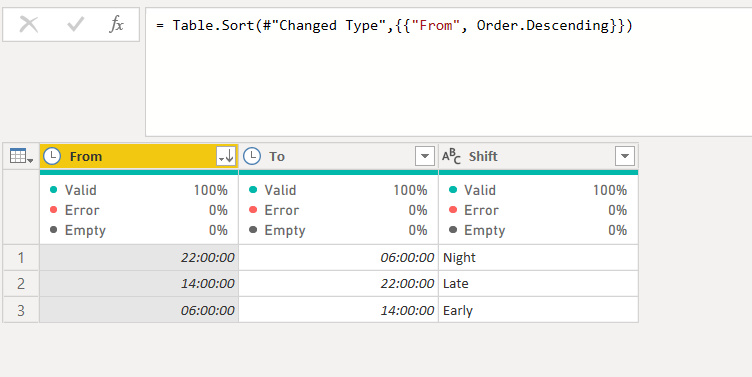Image resolution: width=752 pixels, height=377 pixels.
Task: Click the Early shift cell
Action: [539, 310]
